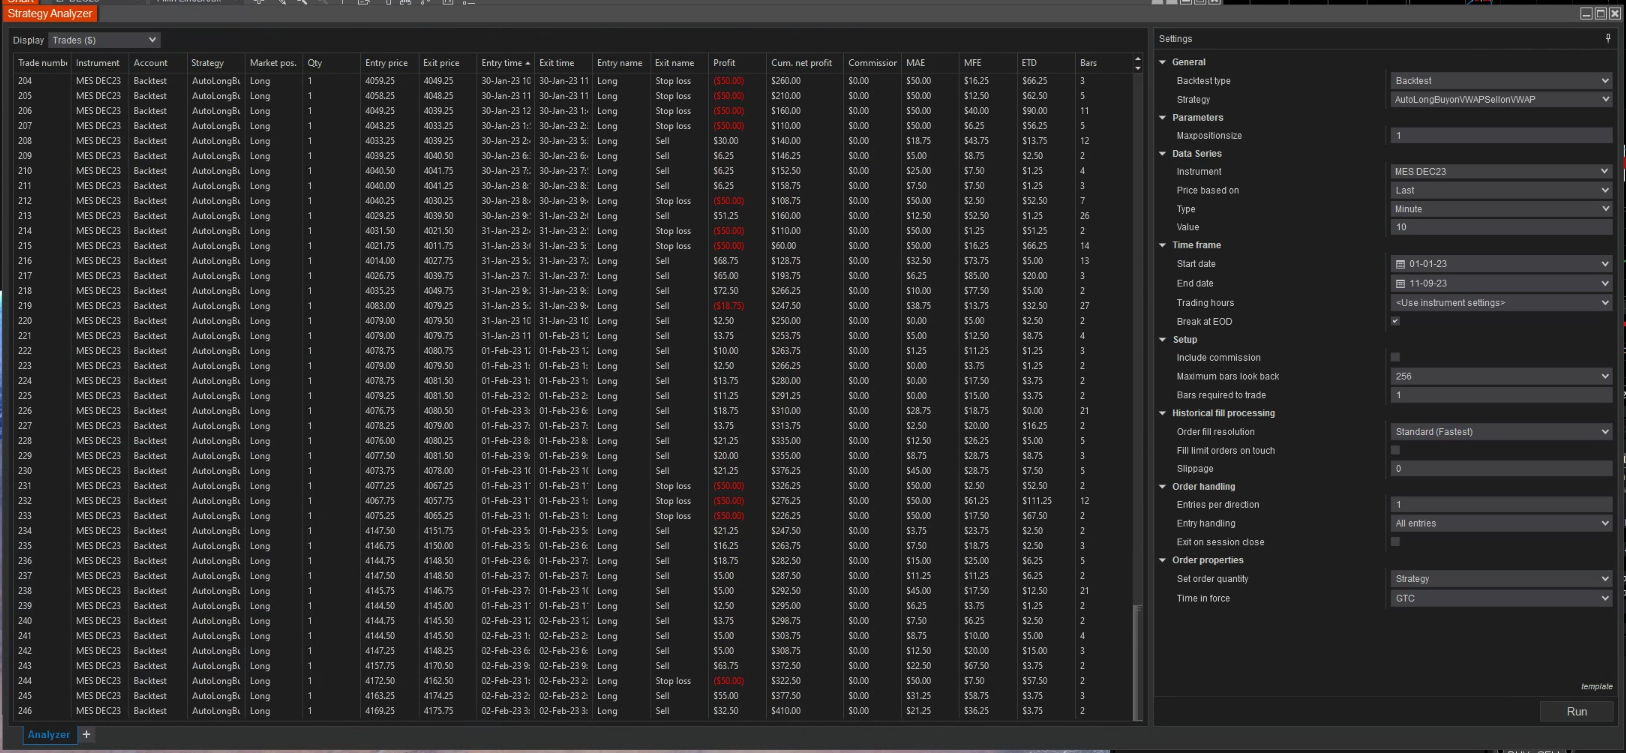Select trade 219 profit ($18.75)
1626x753 pixels.
[x=728, y=306]
